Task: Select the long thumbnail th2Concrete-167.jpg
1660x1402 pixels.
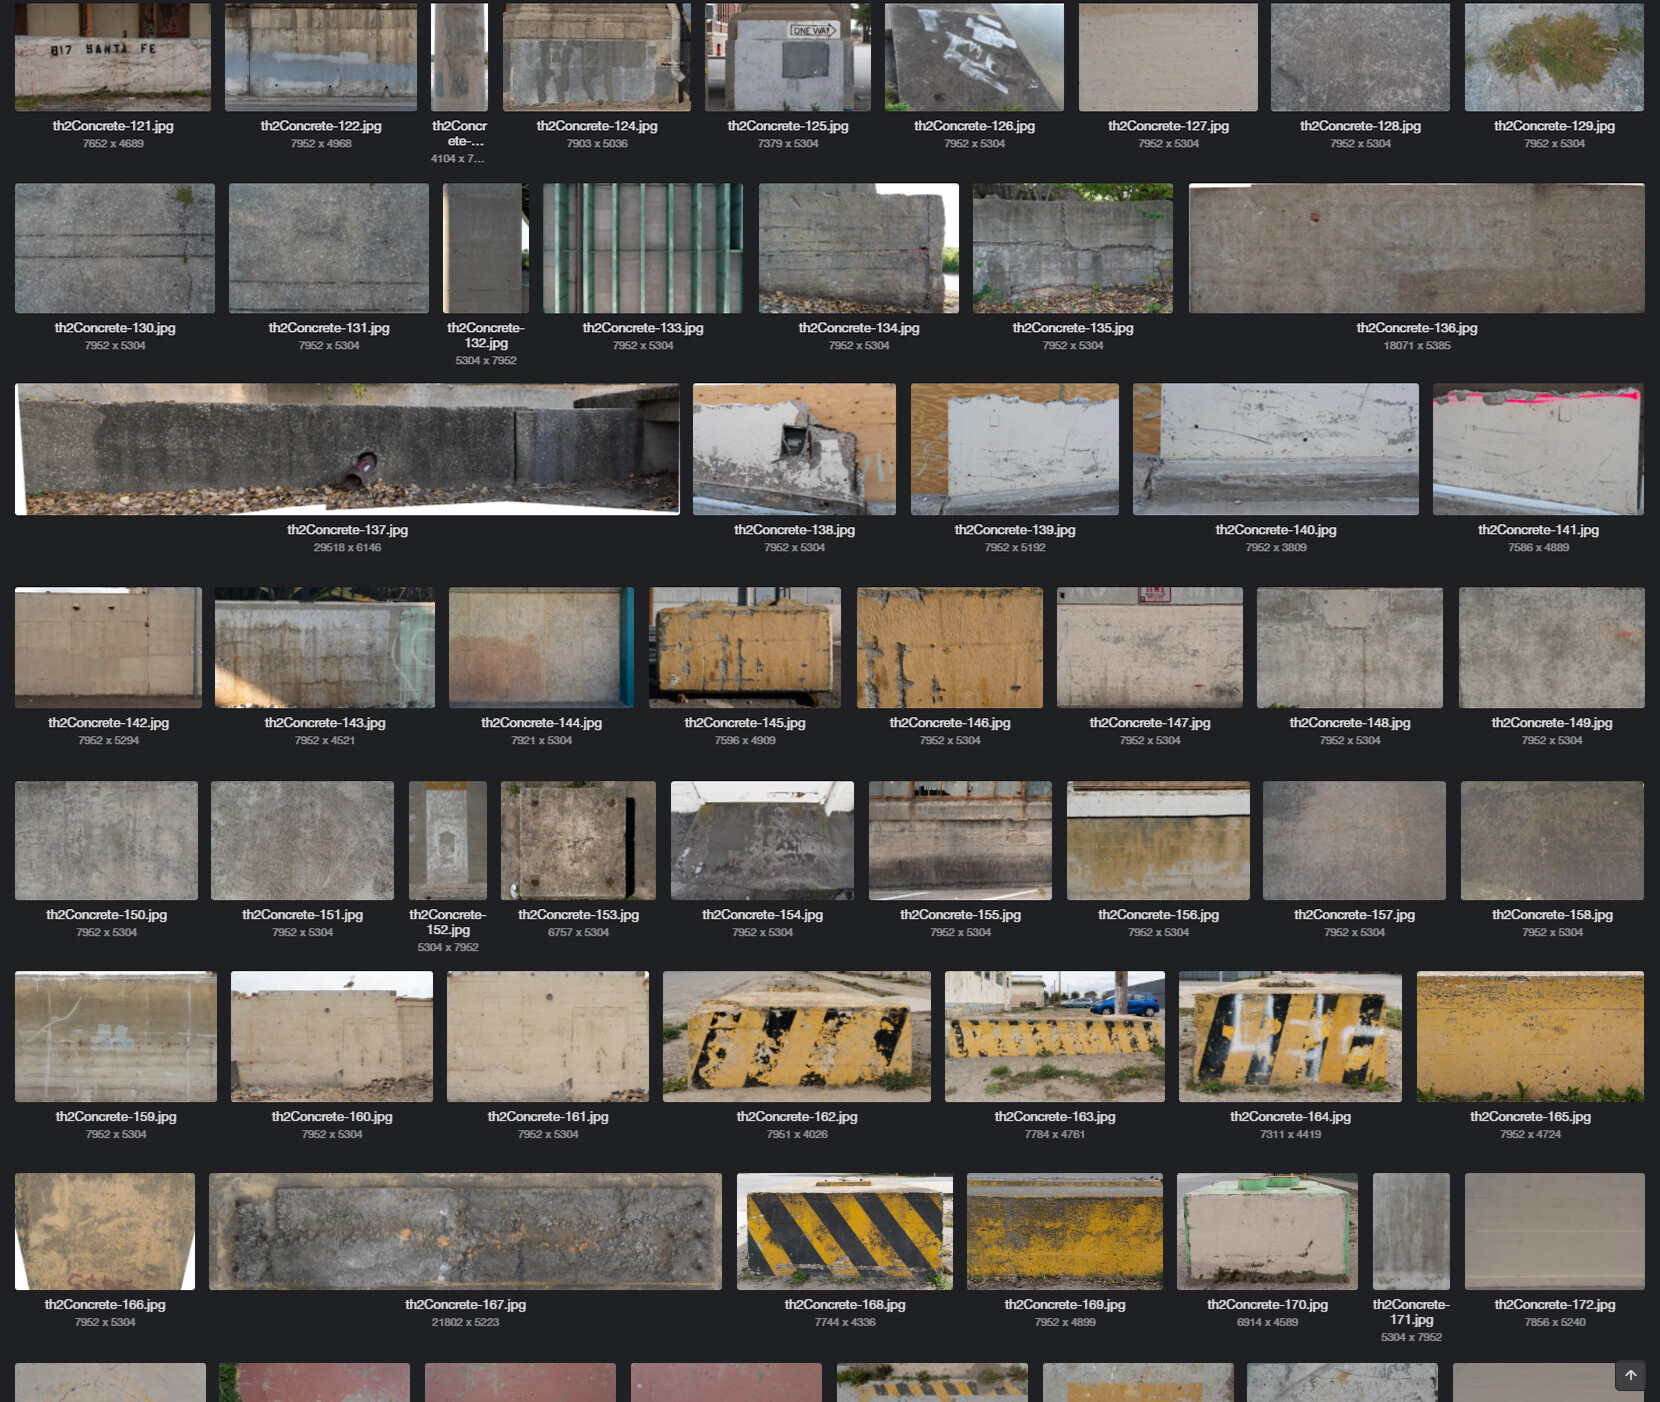Action: point(464,1231)
